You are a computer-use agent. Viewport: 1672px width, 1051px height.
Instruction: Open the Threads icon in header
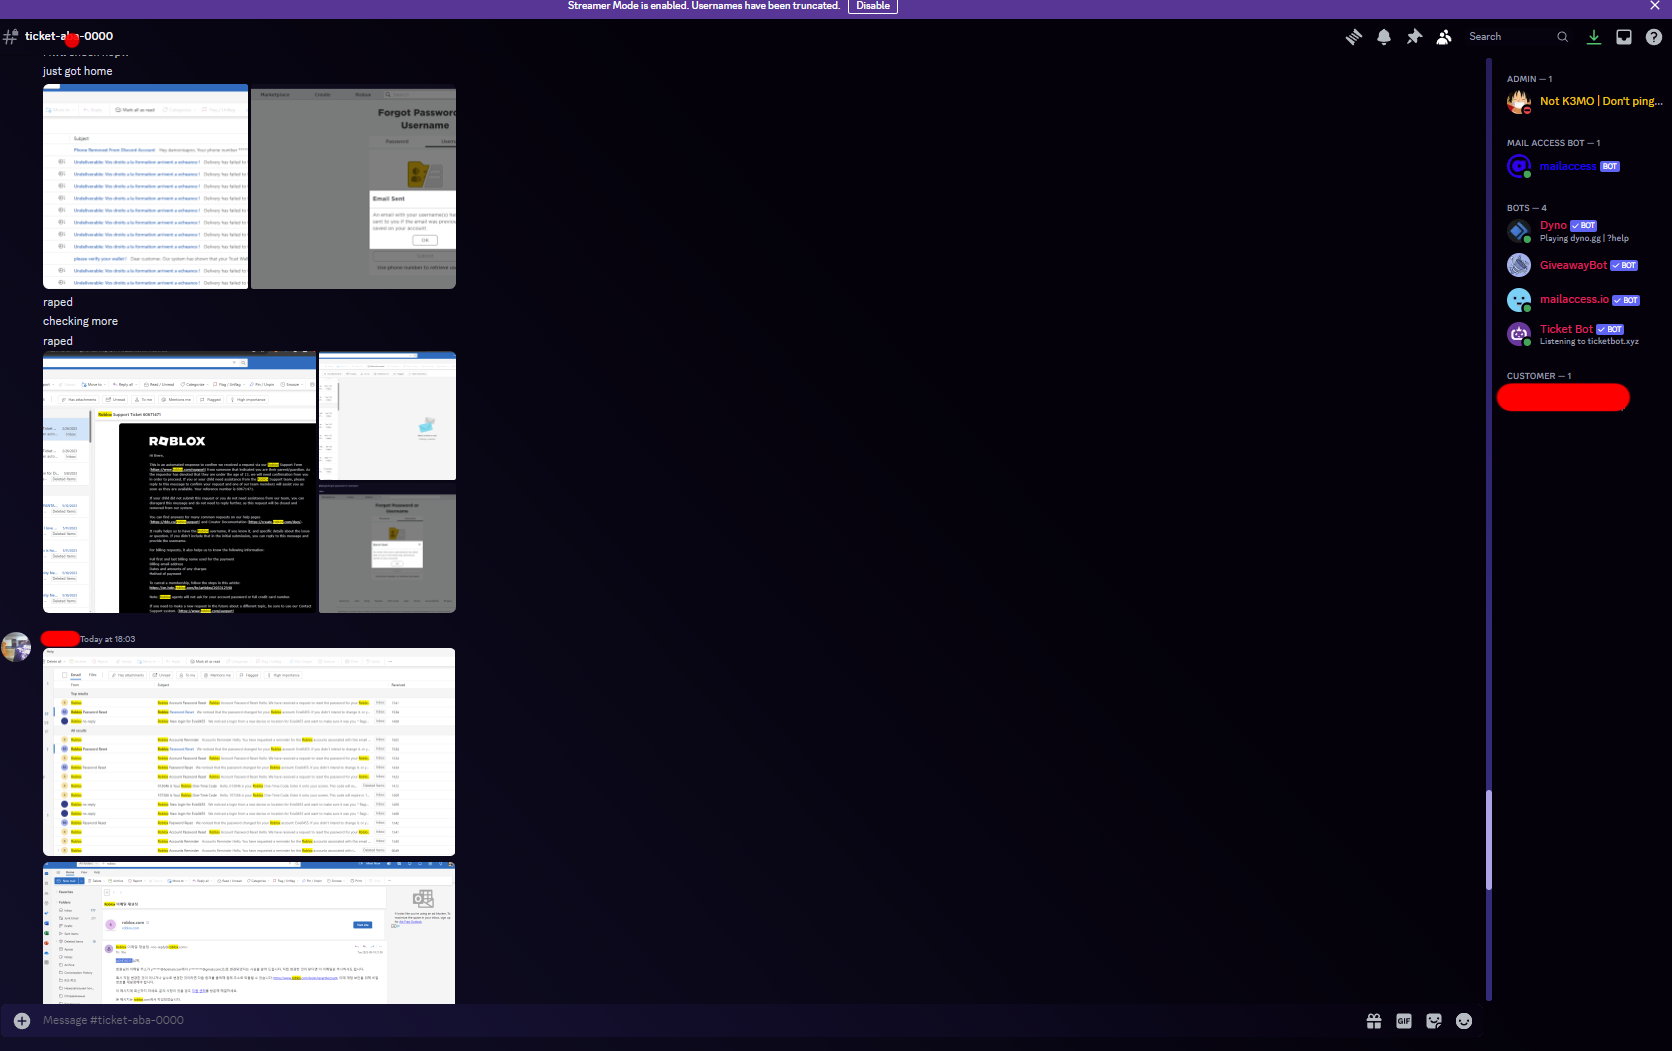[x=1353, y=37]
